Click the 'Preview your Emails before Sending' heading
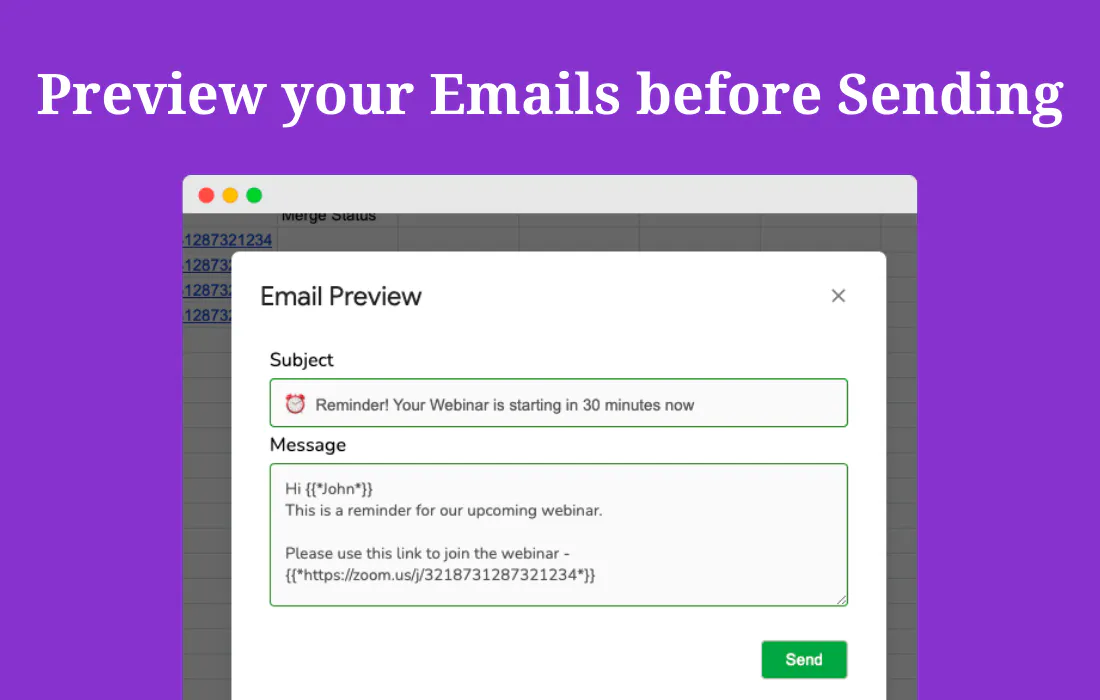Screen dimensions: 1100x700 click(550, 95)
